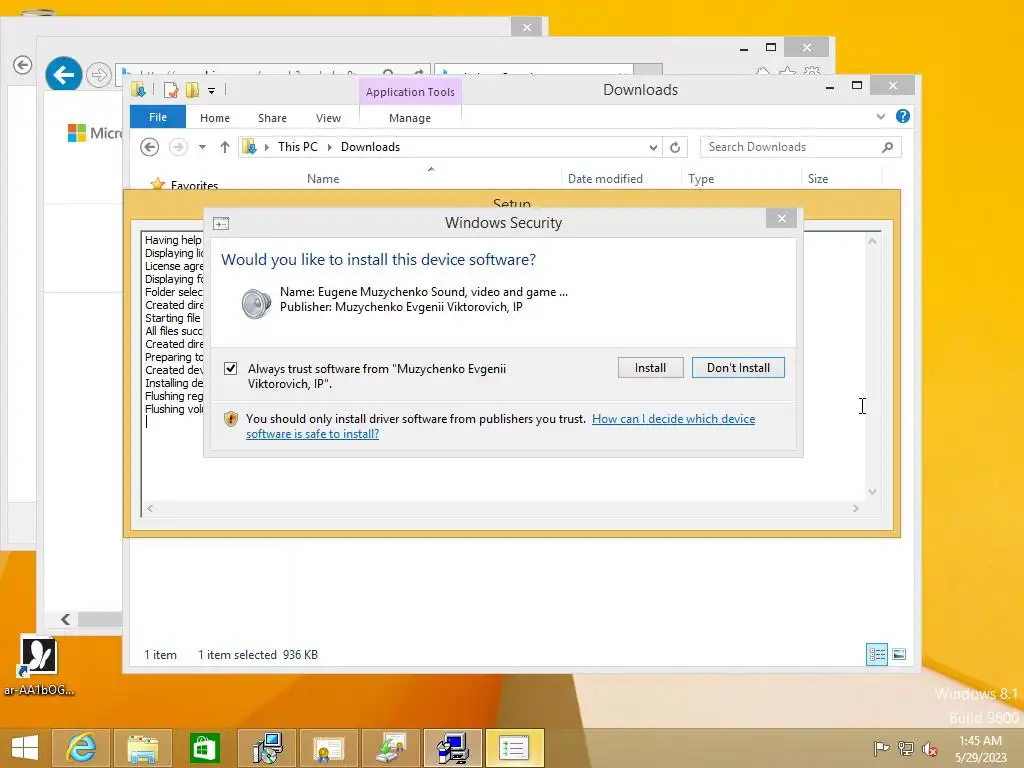Image resolution: width=1024 pixels, height=768 pixels.
Task: Click the muted speaker icon in tray
Action: [929, 748]
